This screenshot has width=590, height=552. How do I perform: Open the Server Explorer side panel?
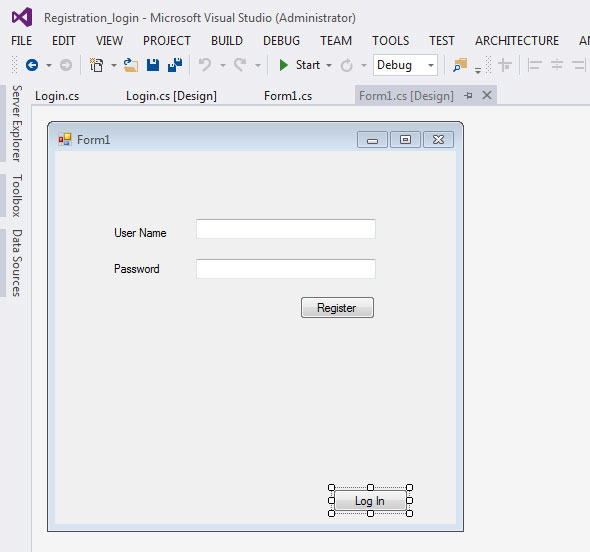[17, 123]
